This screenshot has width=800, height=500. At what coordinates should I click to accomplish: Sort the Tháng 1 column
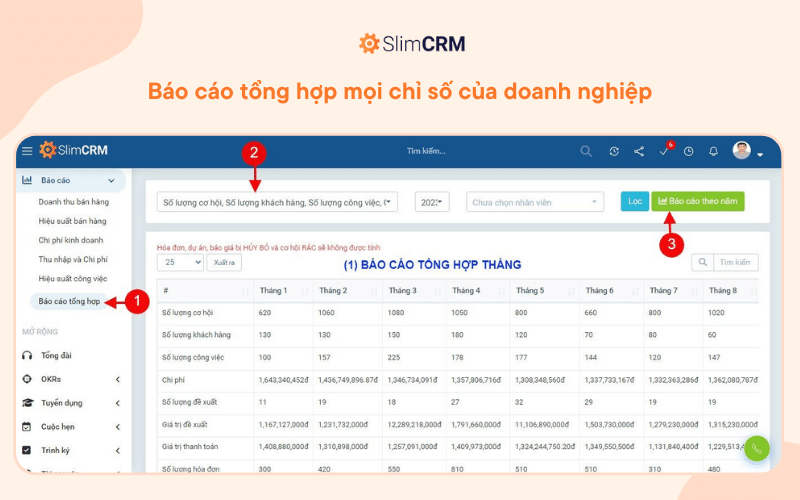coord(283,291)
